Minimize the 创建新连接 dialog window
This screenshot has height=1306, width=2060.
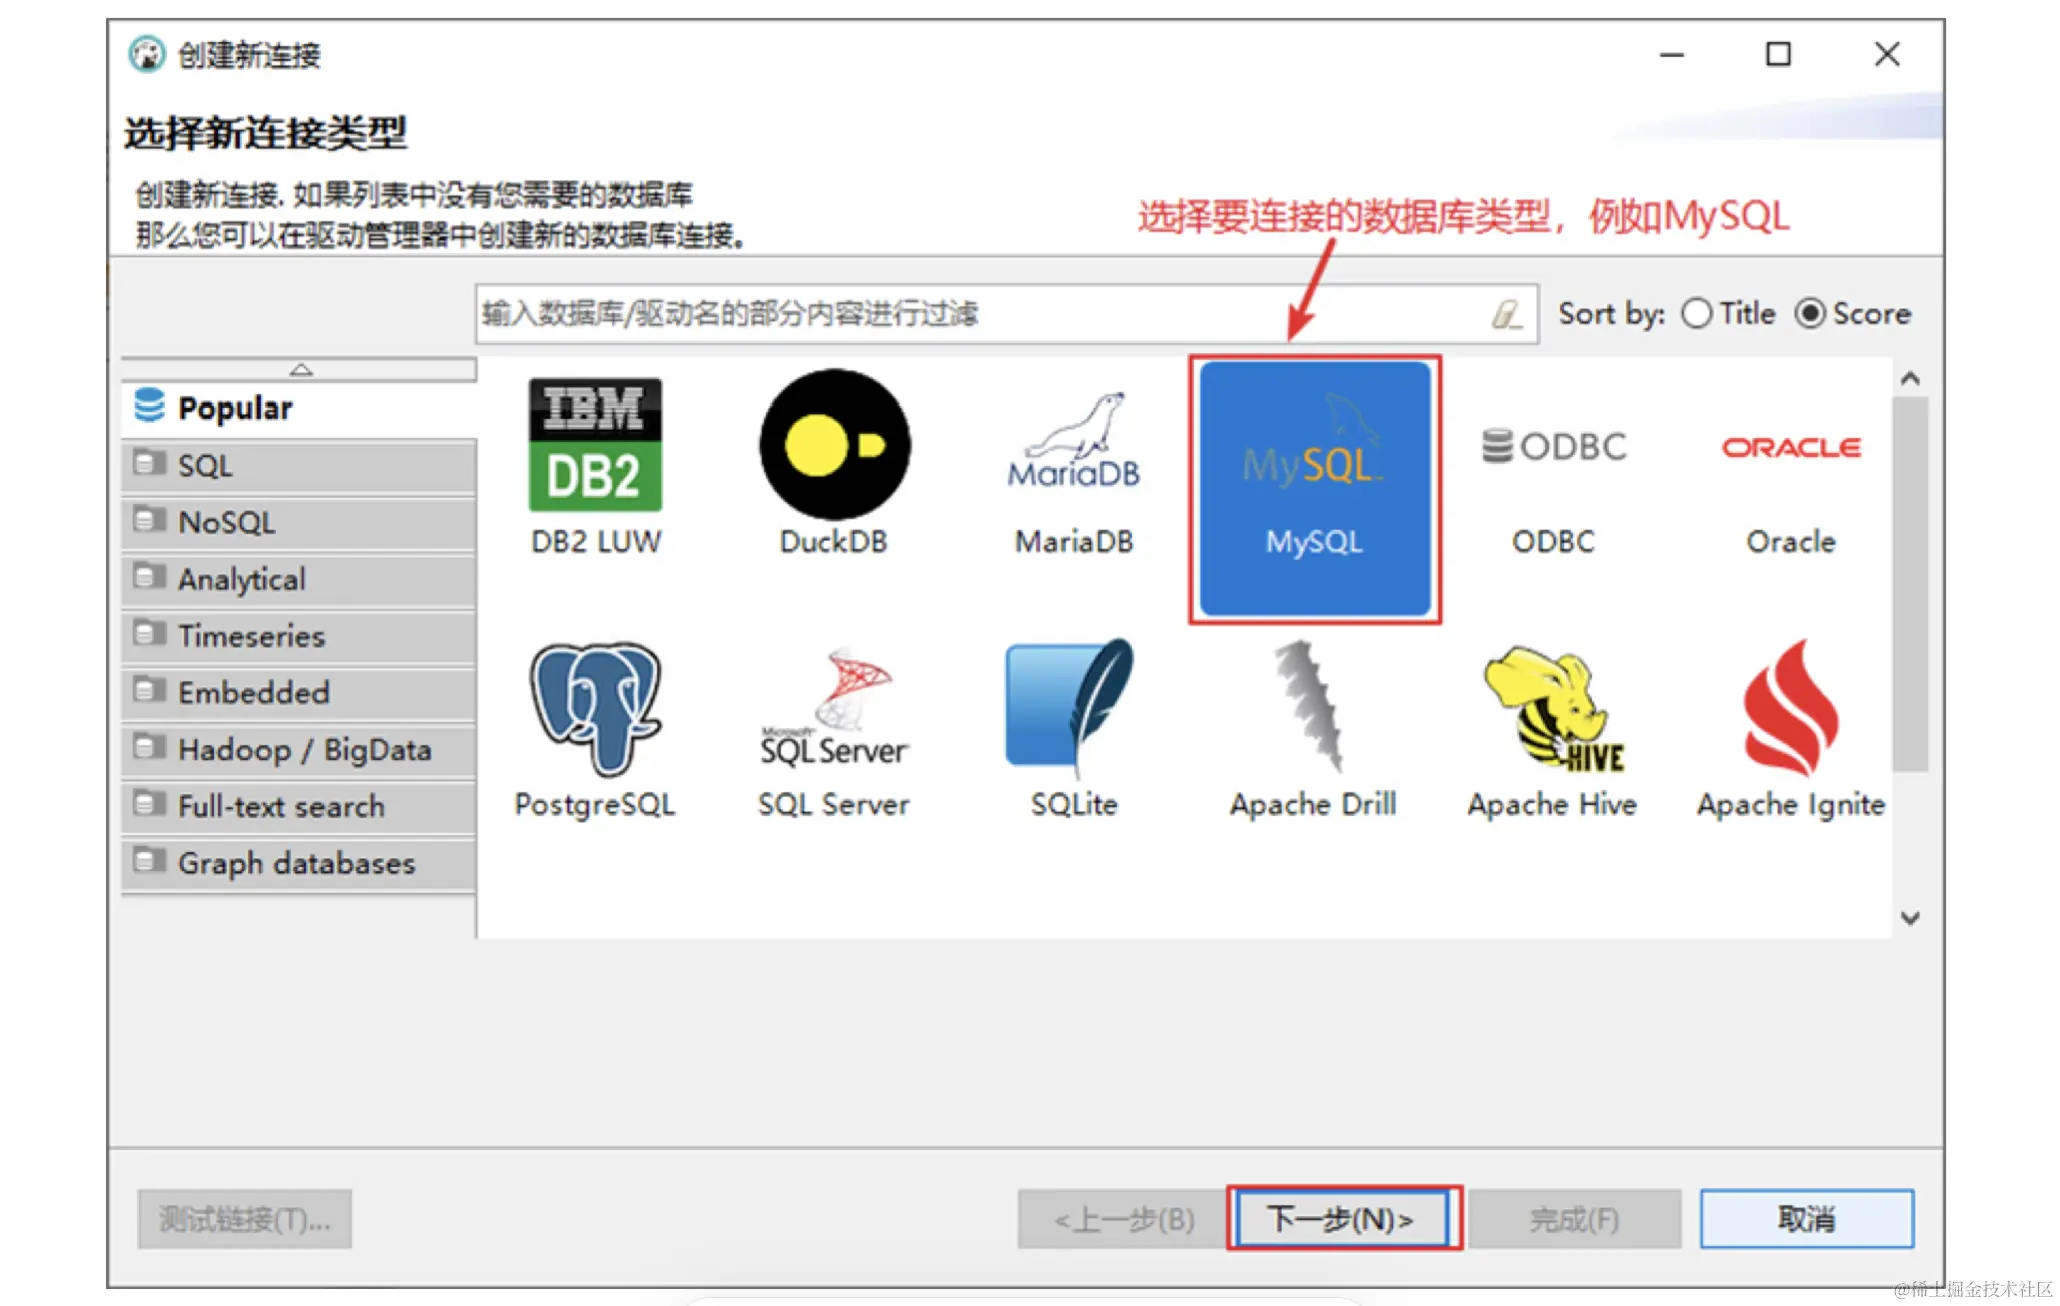pyautogui.click(x=1672, y=54)
